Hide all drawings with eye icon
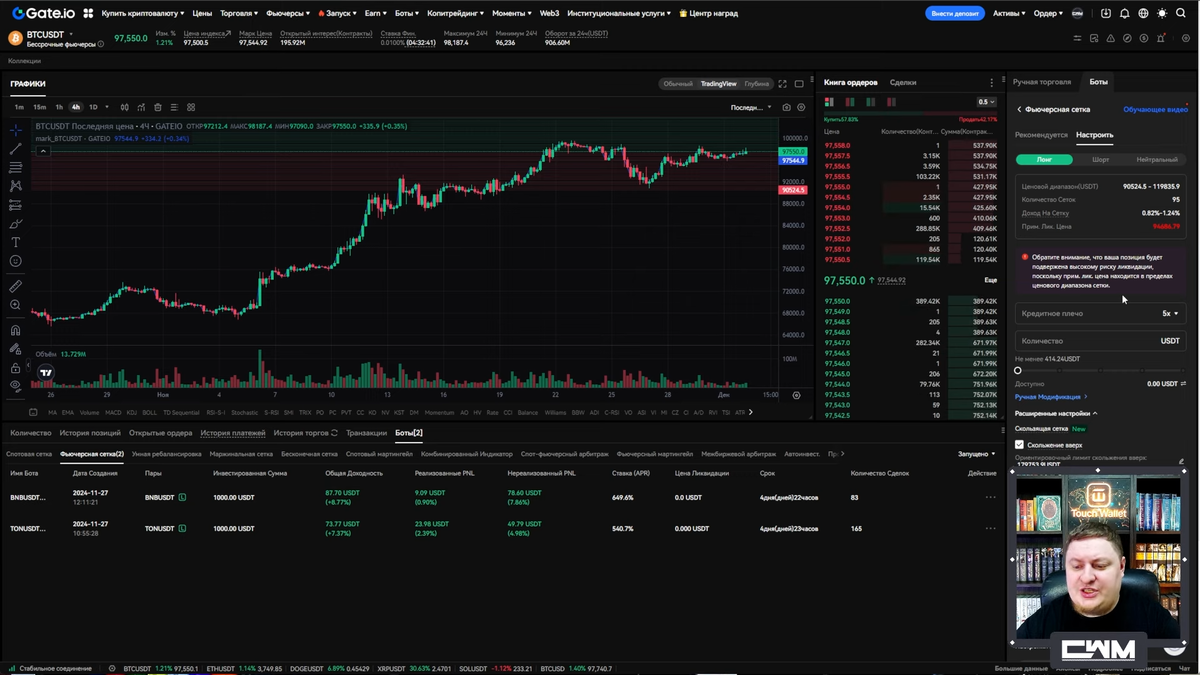Viewport: 1200px width, 675px height. (x=15, y=386)
